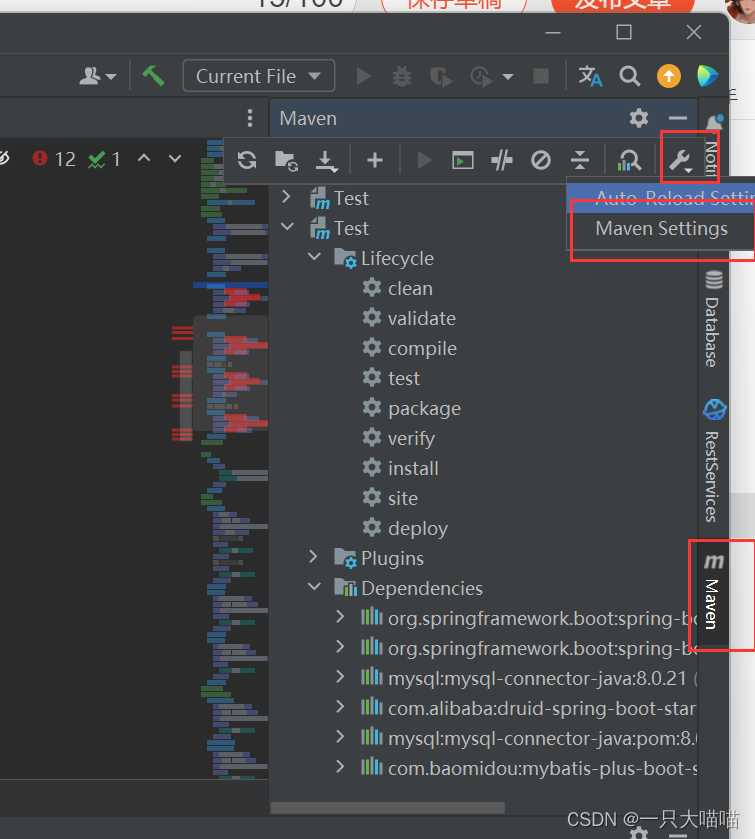Open Maven panel gear options
Image resolution: width=755 pixels, height=839 pixels.
click(638, 118)
